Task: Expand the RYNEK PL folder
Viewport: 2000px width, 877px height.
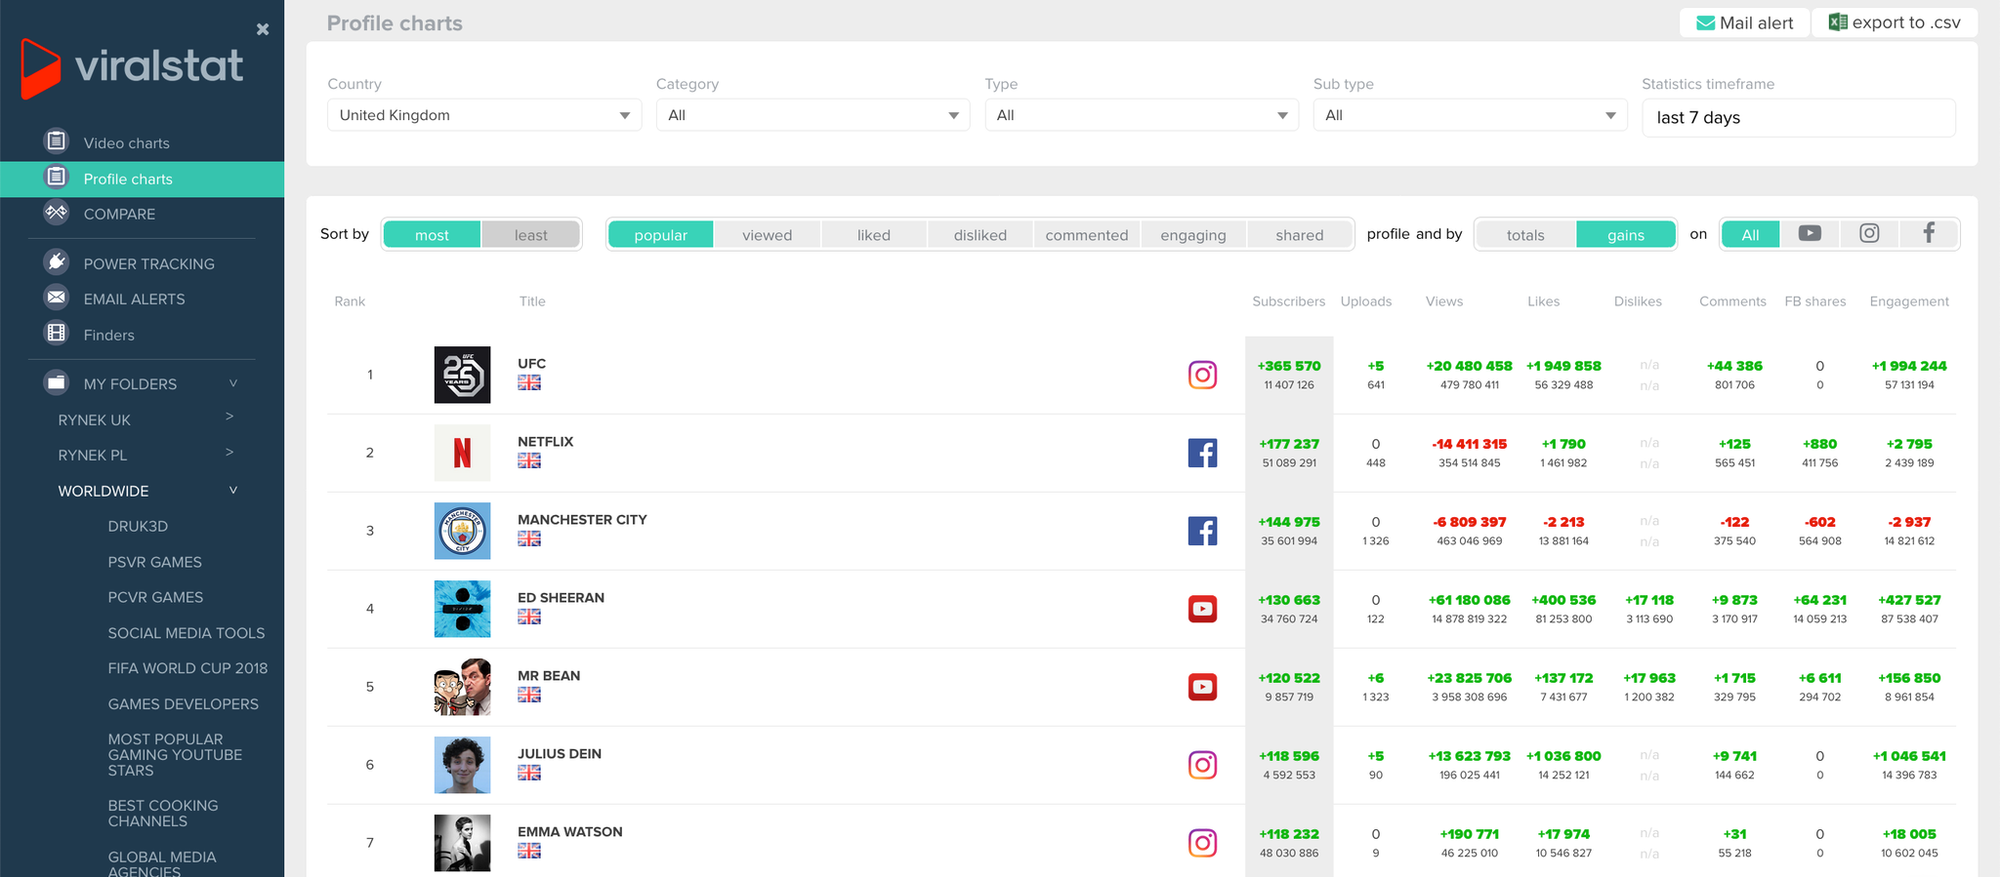Action: tap(230, 453)
